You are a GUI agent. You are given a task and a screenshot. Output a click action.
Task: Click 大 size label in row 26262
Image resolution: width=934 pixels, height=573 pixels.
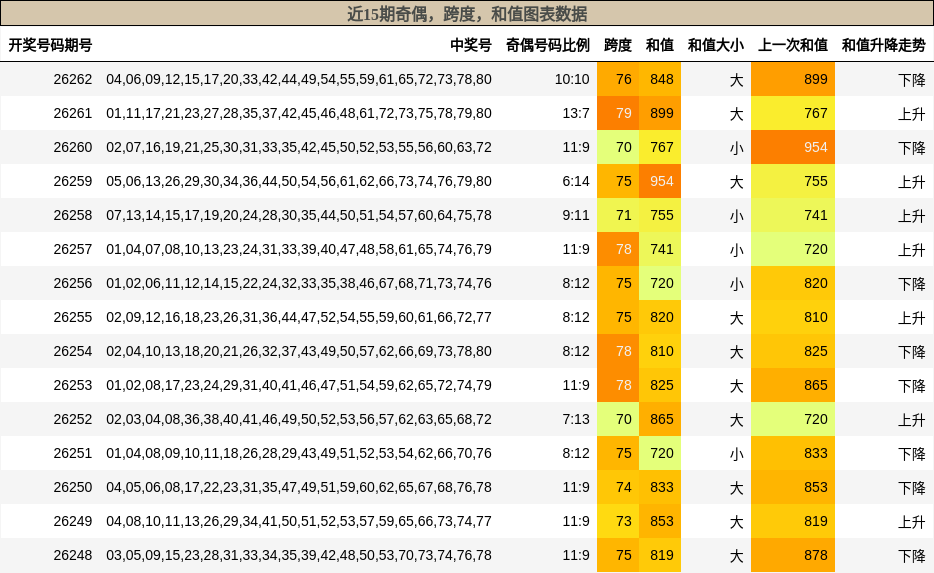click(x=737, y=80)
